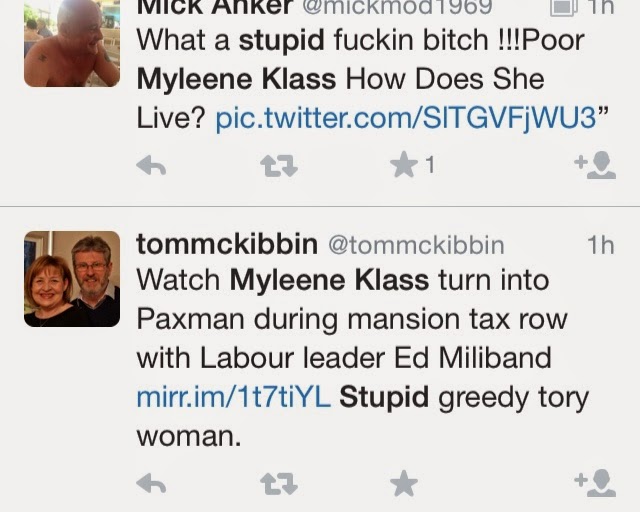The image size is (640, 512).
Task: Reply to Mick Anker's tweet
Action: click(151, 165)
